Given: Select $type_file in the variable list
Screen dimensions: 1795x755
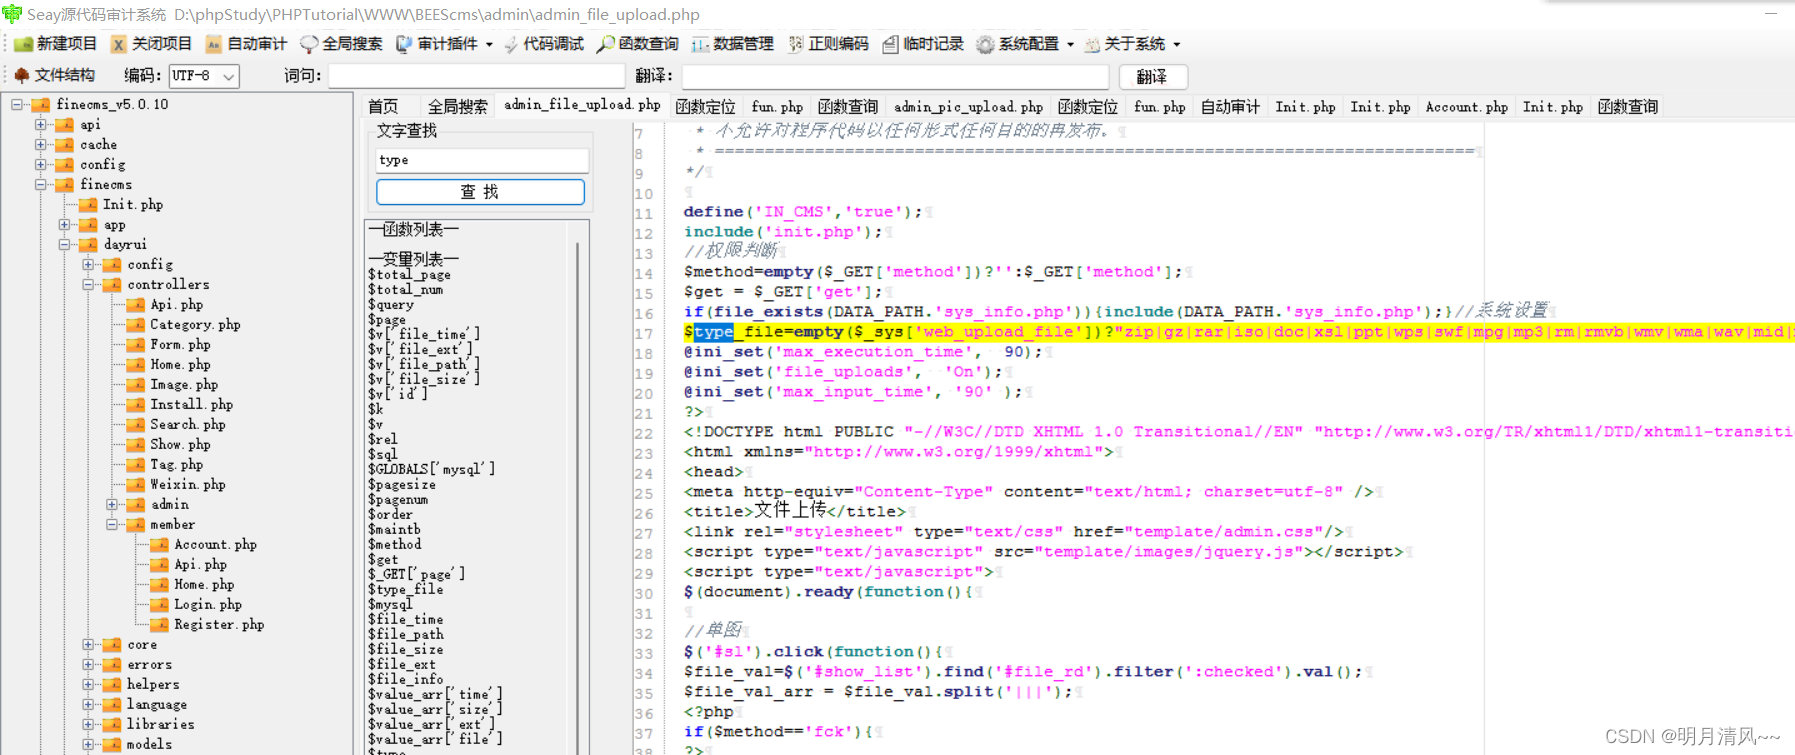Looking at the screenshot, I should click(x=405, y=589).
